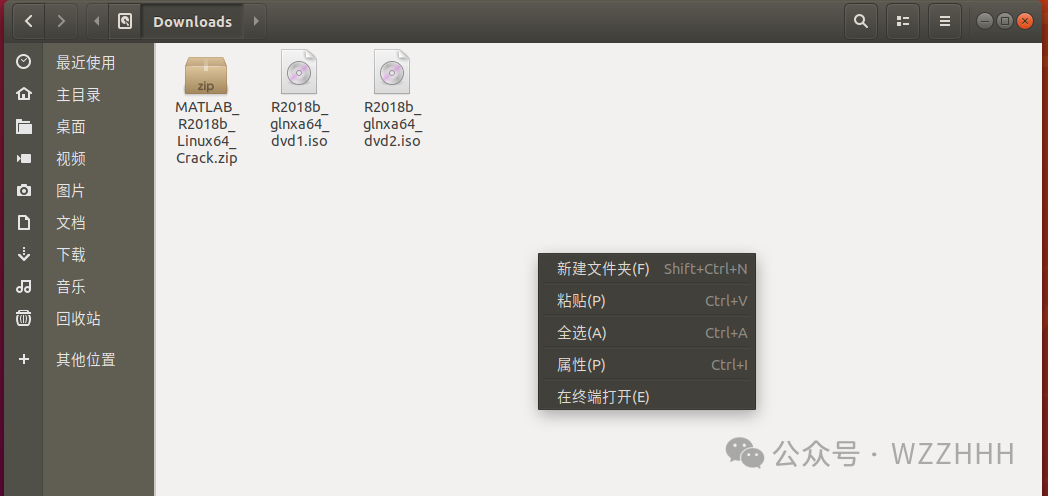Select the R2018b_glnxa64_dvd1.iso file name
1048x496 pixels.
click(299, 124)
